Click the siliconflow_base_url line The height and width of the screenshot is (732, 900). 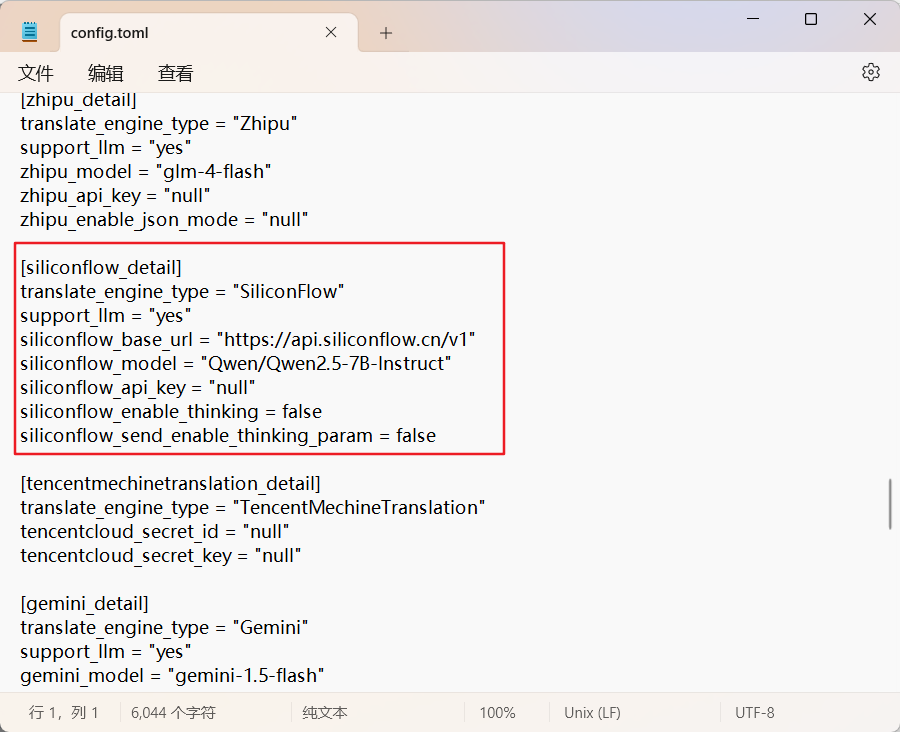(248, 340)
